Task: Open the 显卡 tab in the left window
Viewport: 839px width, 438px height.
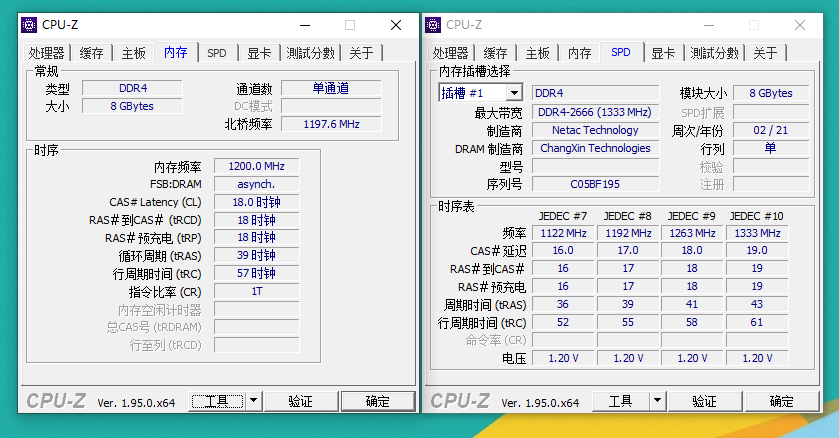Action: coord(259,53)
